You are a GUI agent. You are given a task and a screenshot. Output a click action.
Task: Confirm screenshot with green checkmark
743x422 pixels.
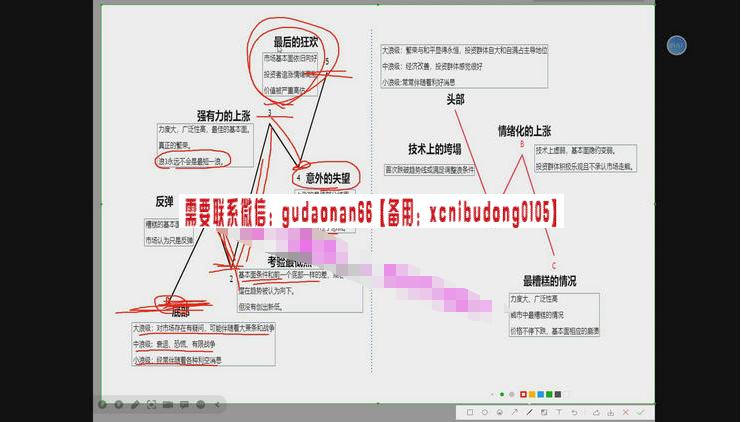point(640,412)
